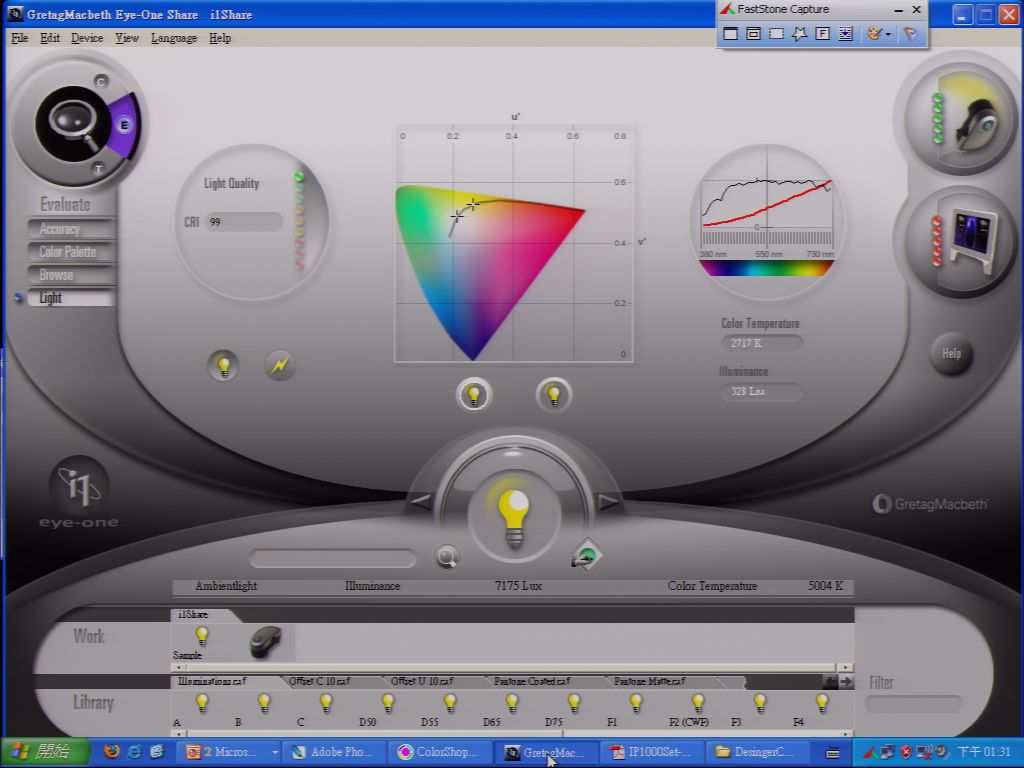Toggle the right bulb below the chromaticity diagram
1024x768 pixels.
[x=554, y=395]
